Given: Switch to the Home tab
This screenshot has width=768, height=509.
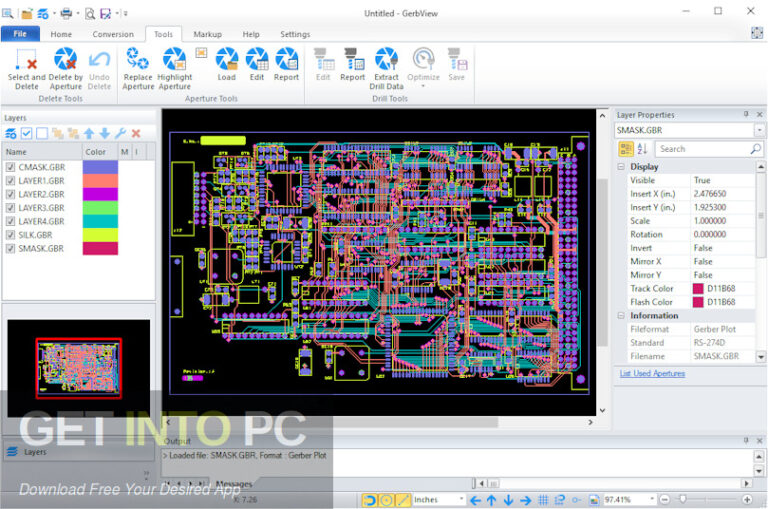Looking at the screenshot, I should coord(61,34).
